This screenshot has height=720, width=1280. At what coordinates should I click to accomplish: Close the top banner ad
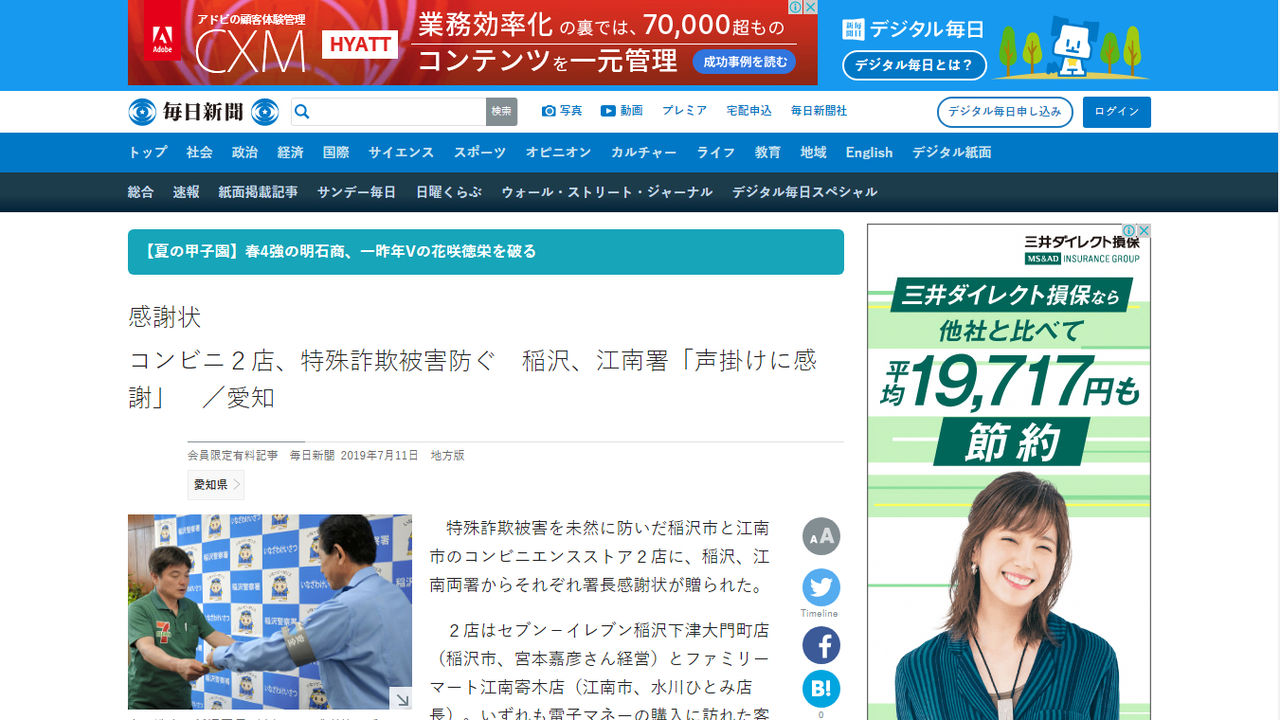pos(810,7)
